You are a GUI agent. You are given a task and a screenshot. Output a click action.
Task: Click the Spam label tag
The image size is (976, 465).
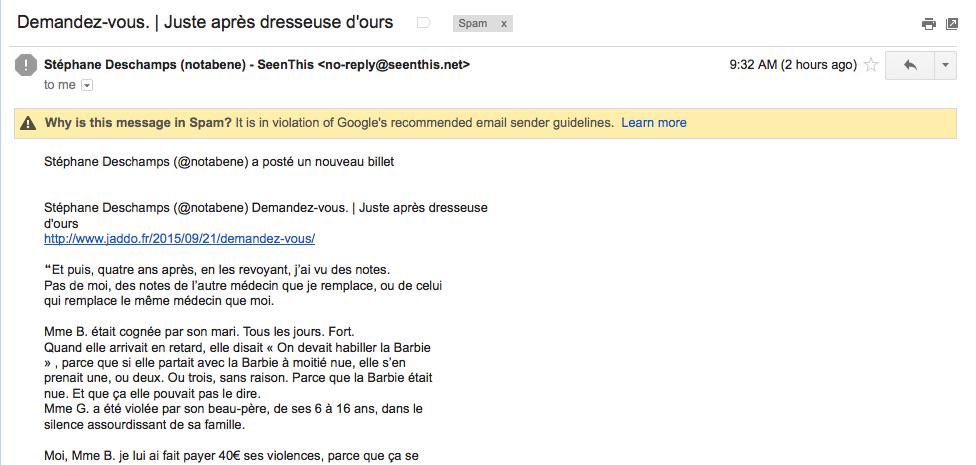pos(472,24)
